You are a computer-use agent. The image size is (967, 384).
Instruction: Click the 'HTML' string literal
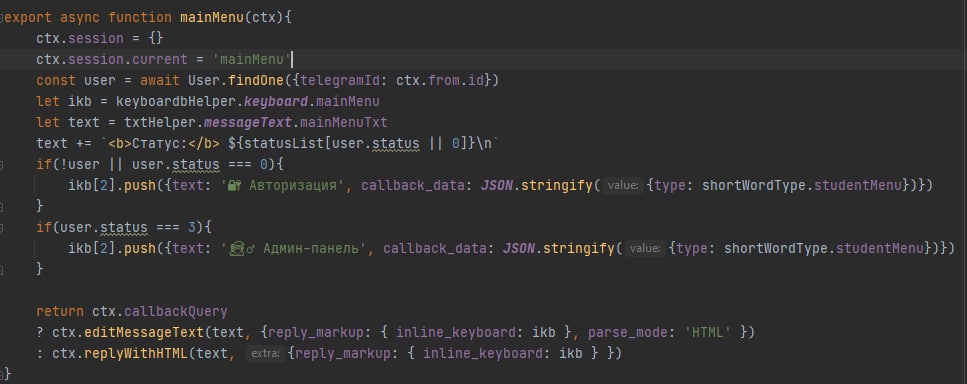(x=707, y=332)
